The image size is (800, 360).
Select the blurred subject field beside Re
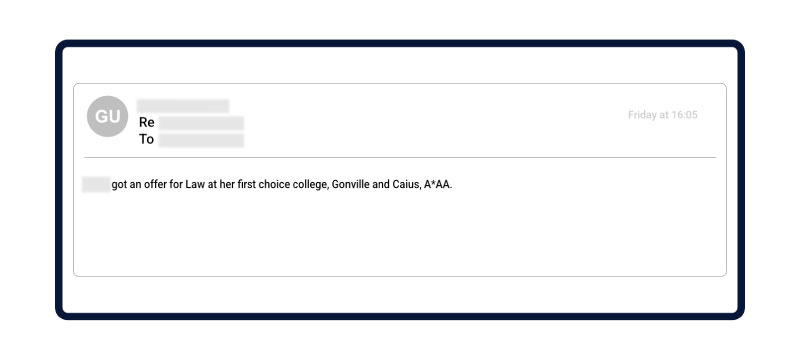[x=201, y=123]
